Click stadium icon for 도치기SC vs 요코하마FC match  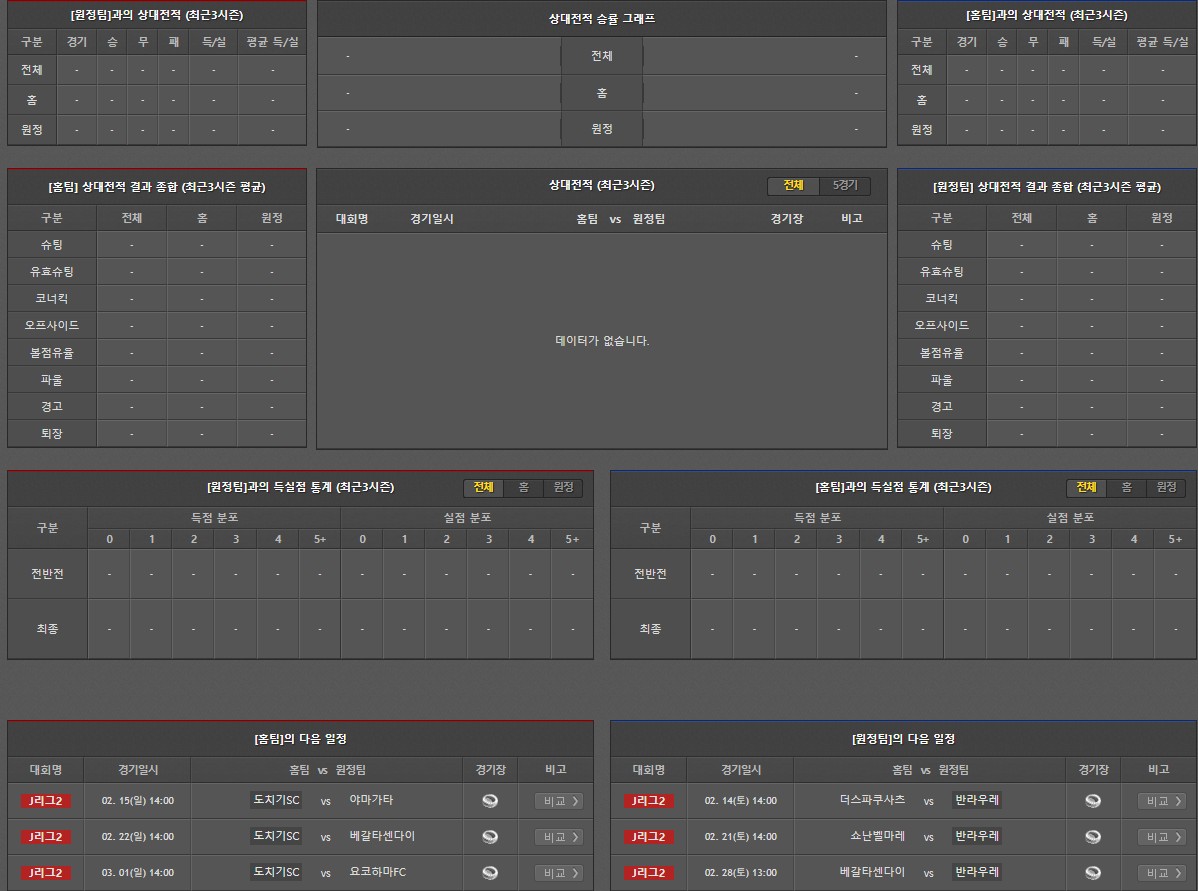coord(489,873)
